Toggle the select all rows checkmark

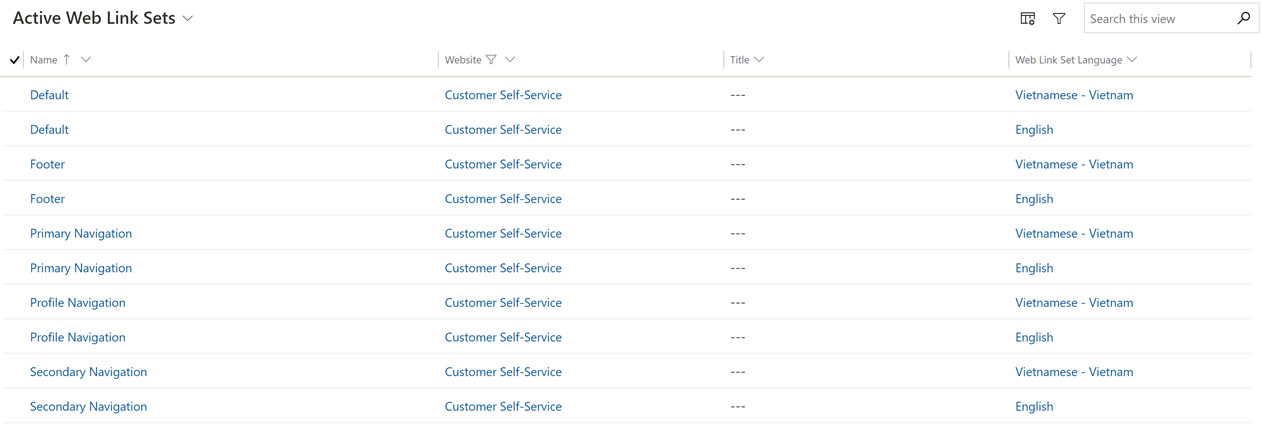(x=14, y=60)
